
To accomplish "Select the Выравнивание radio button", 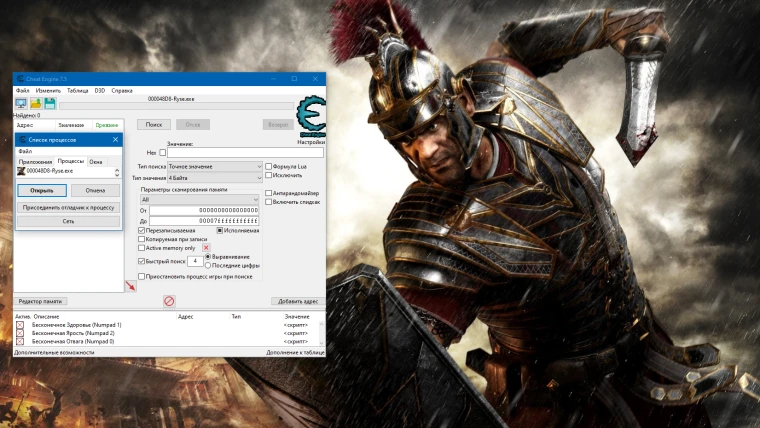I will pyautogui.click(x=208, y=256).
